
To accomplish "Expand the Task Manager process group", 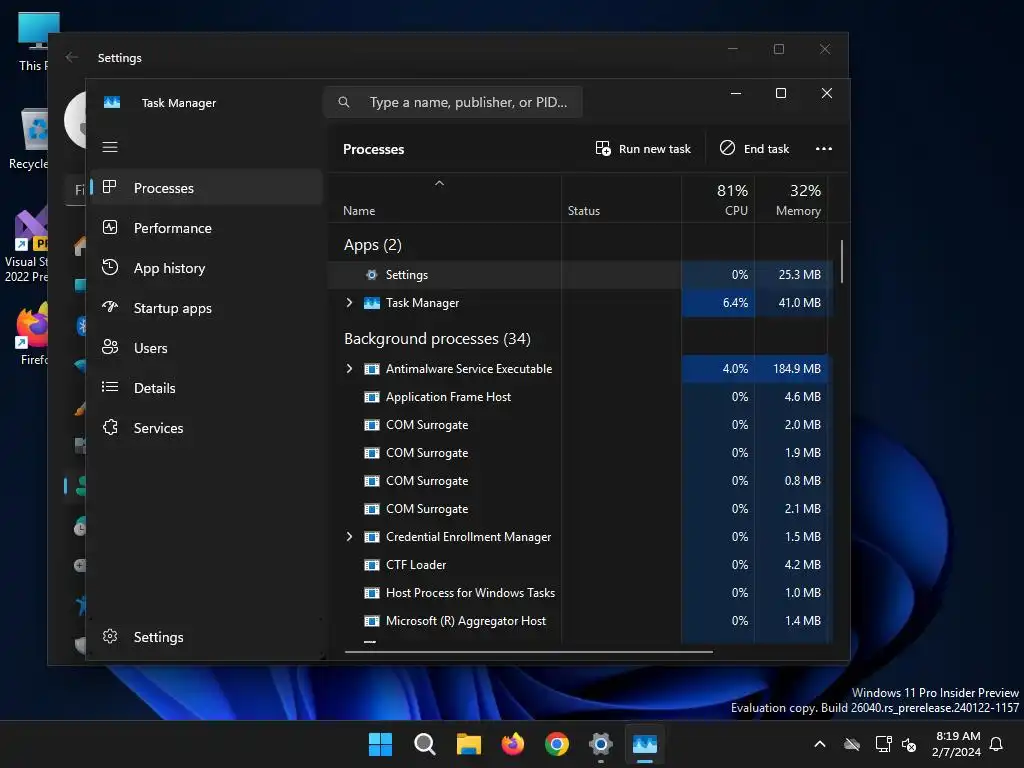I will (x=349, y=302).
